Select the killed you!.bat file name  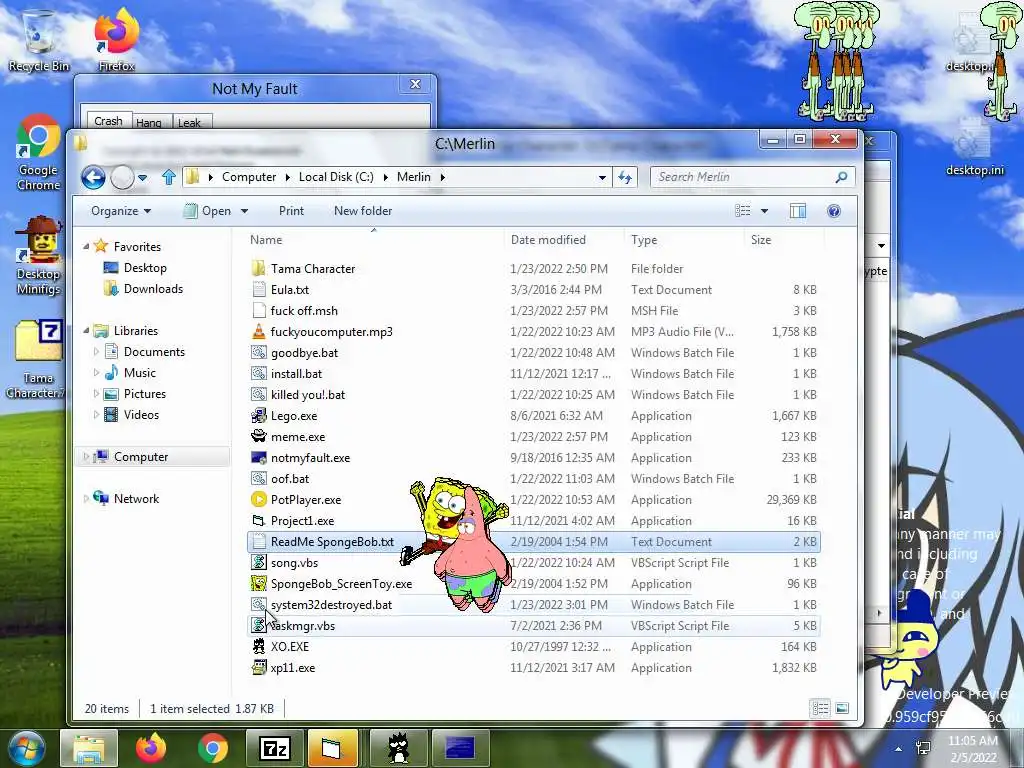(308, 395)
